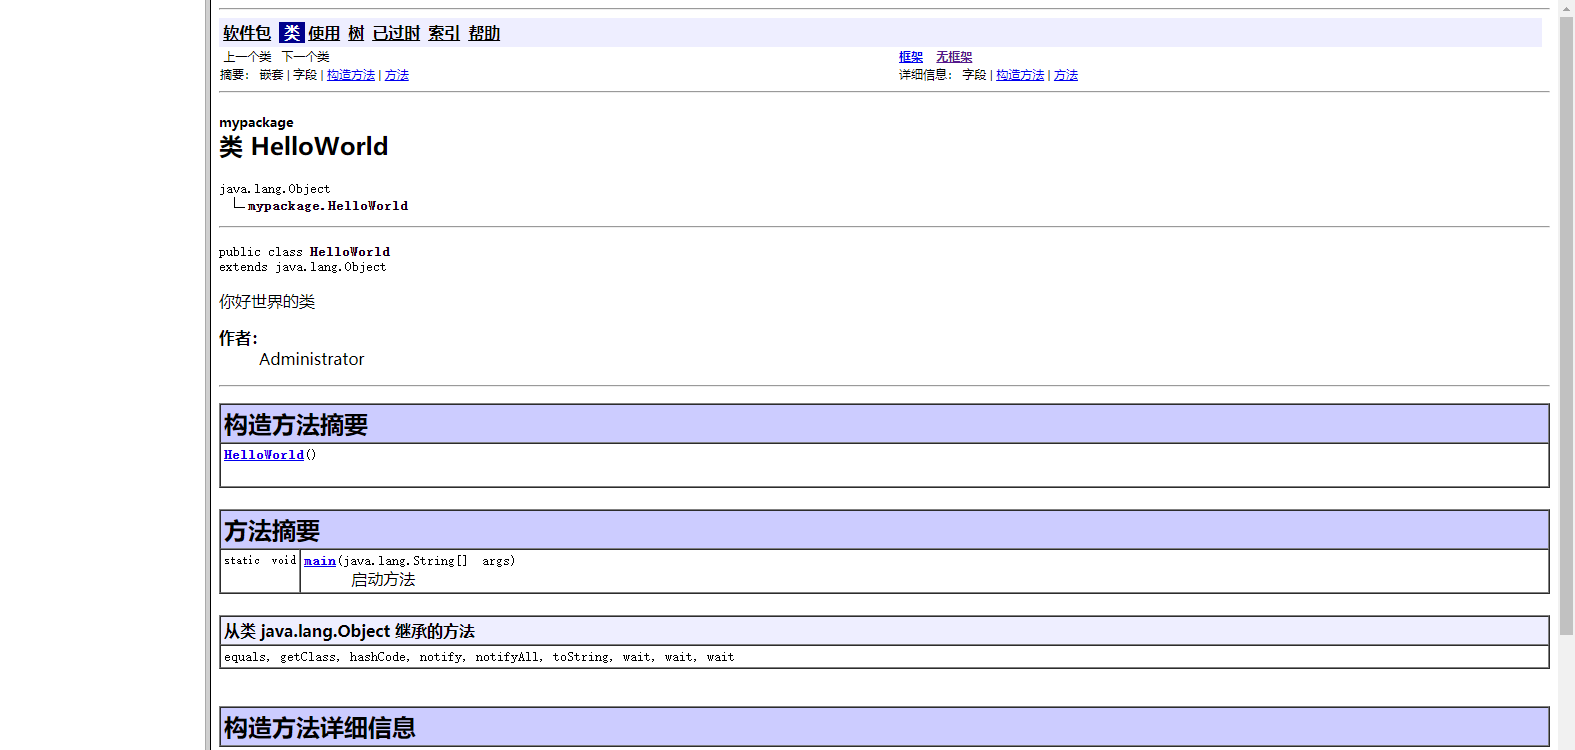The height and width of the screenshot is (750, 1575).
Task: Jump to 方法 in the 详细信息 row
Action: click(x=1066, y=75)
